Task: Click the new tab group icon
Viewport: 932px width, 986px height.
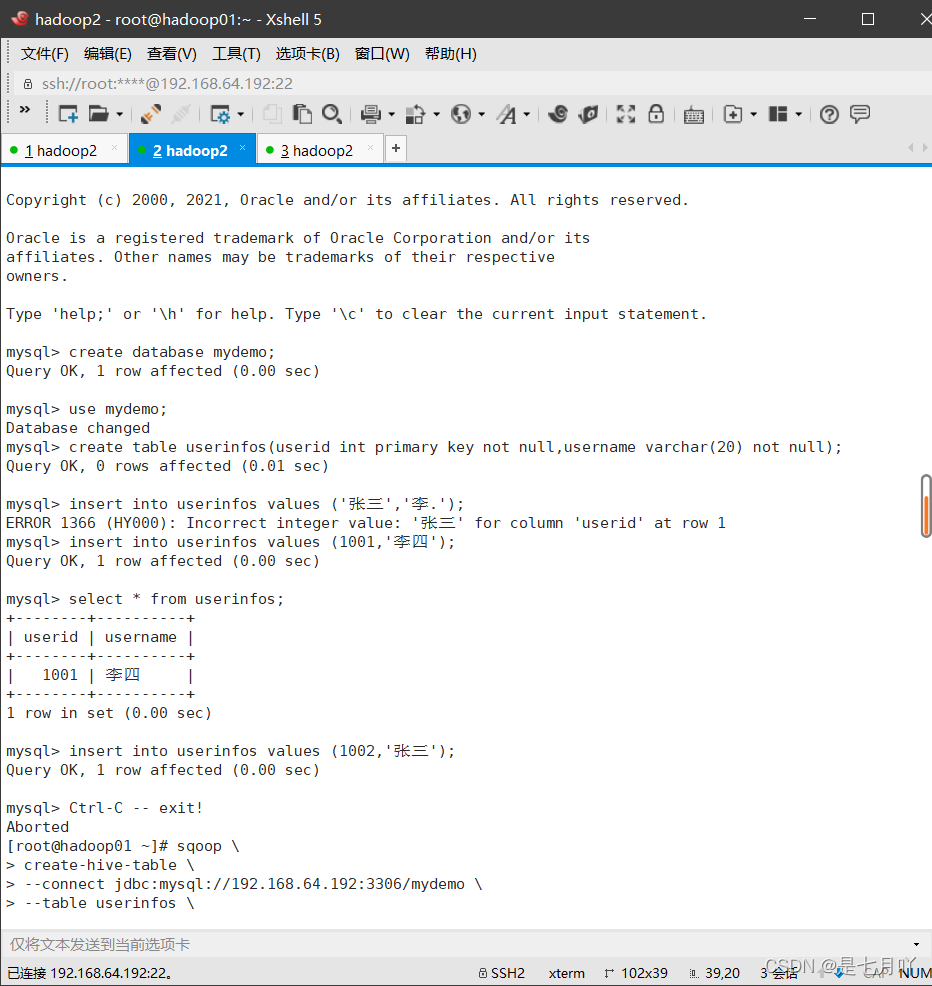Action: (x=733, y=114)
